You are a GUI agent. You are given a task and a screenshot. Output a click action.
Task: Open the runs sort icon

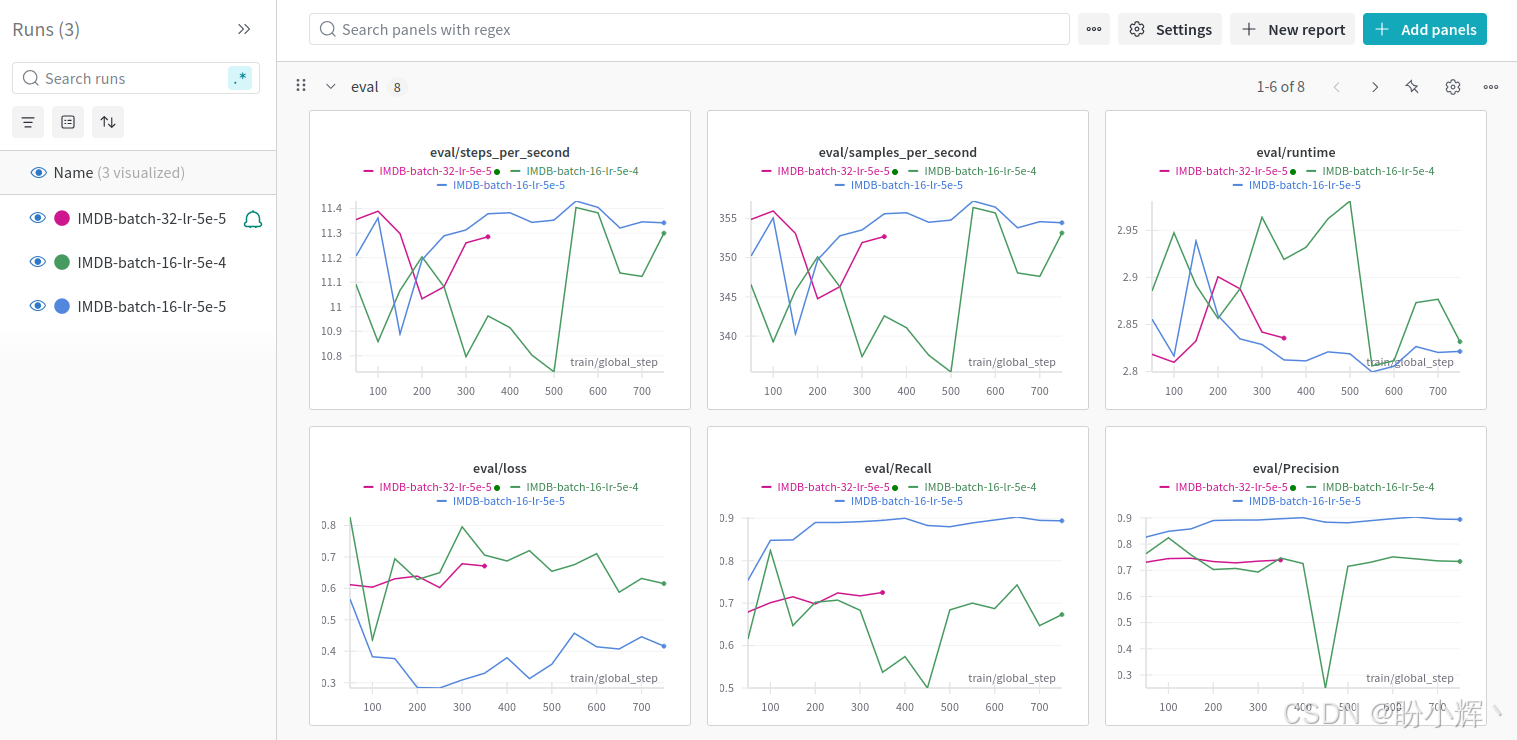[108, 122]
